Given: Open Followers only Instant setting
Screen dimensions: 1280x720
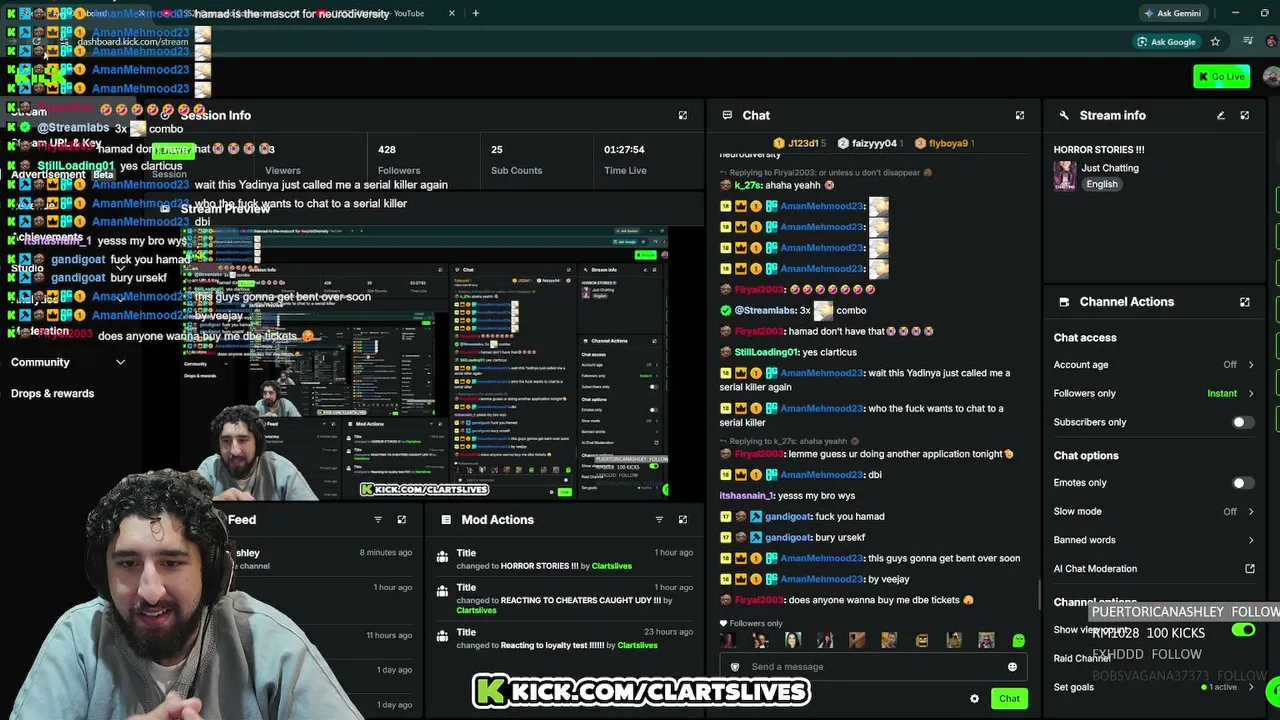Looking at the screenshot, I should click(x=1154, y=393).
